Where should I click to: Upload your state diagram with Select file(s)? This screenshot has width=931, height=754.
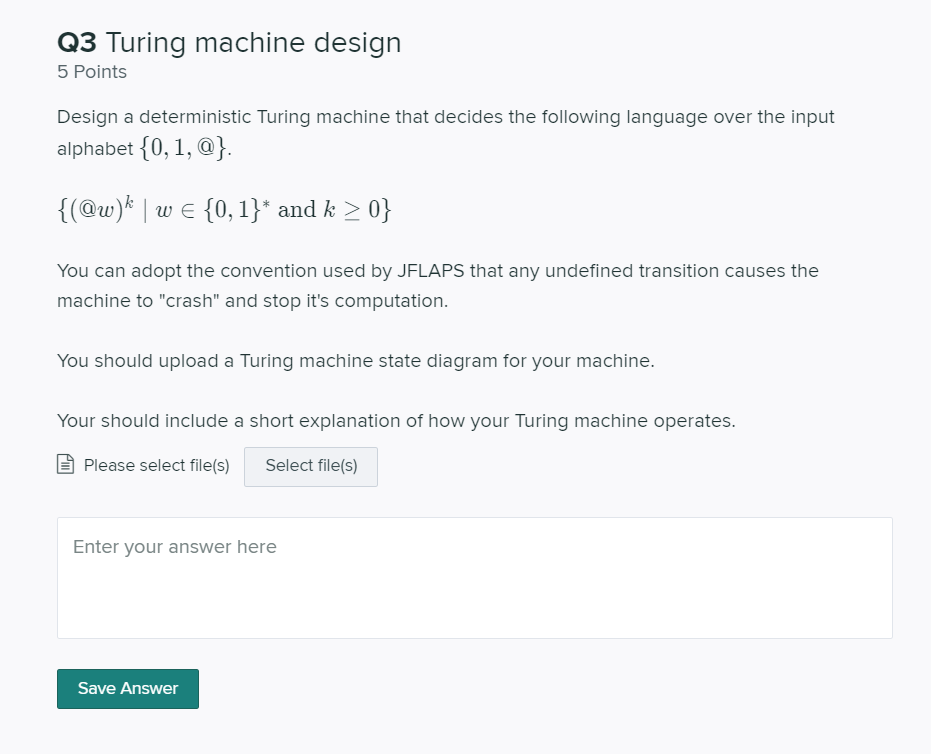tap(310, 466)
